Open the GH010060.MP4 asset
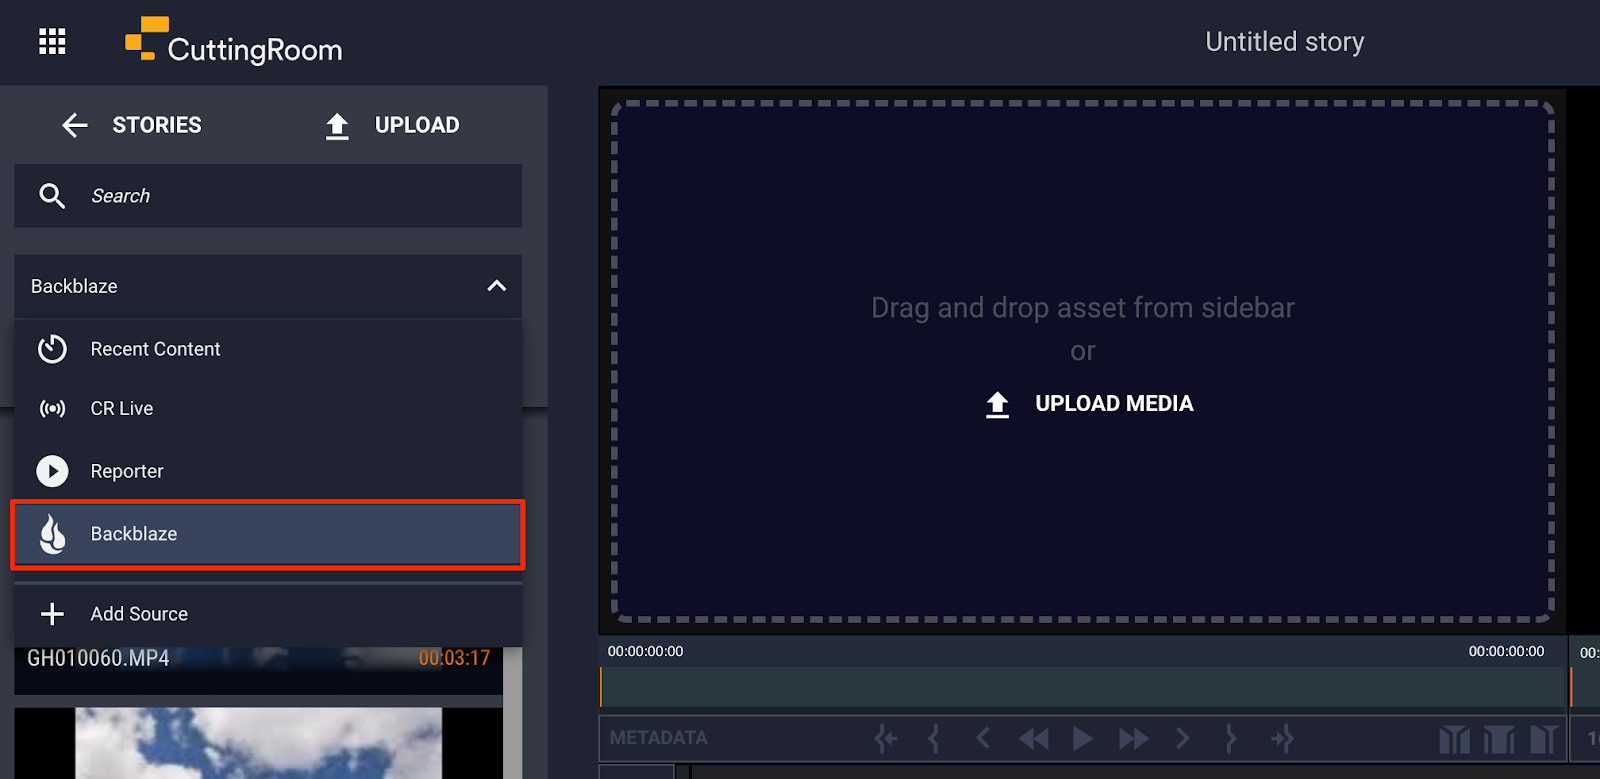Screen dimensions: 1600x779 pyautogui.click(x=98, y=658)
